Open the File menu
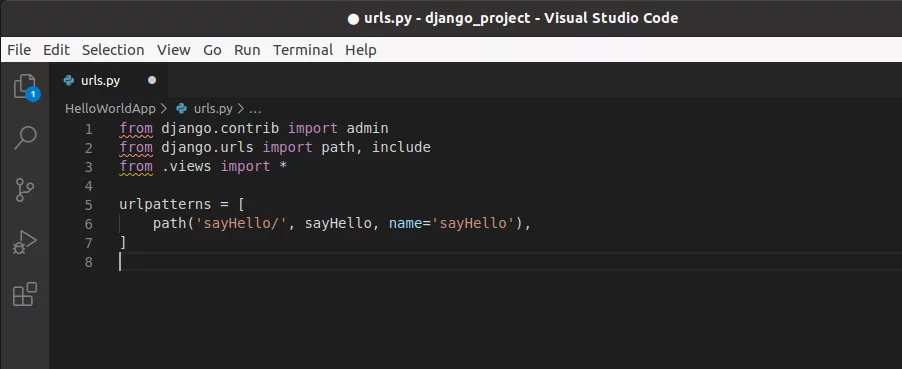The height and width of the screenshot is (369, 902). (19, 50)
